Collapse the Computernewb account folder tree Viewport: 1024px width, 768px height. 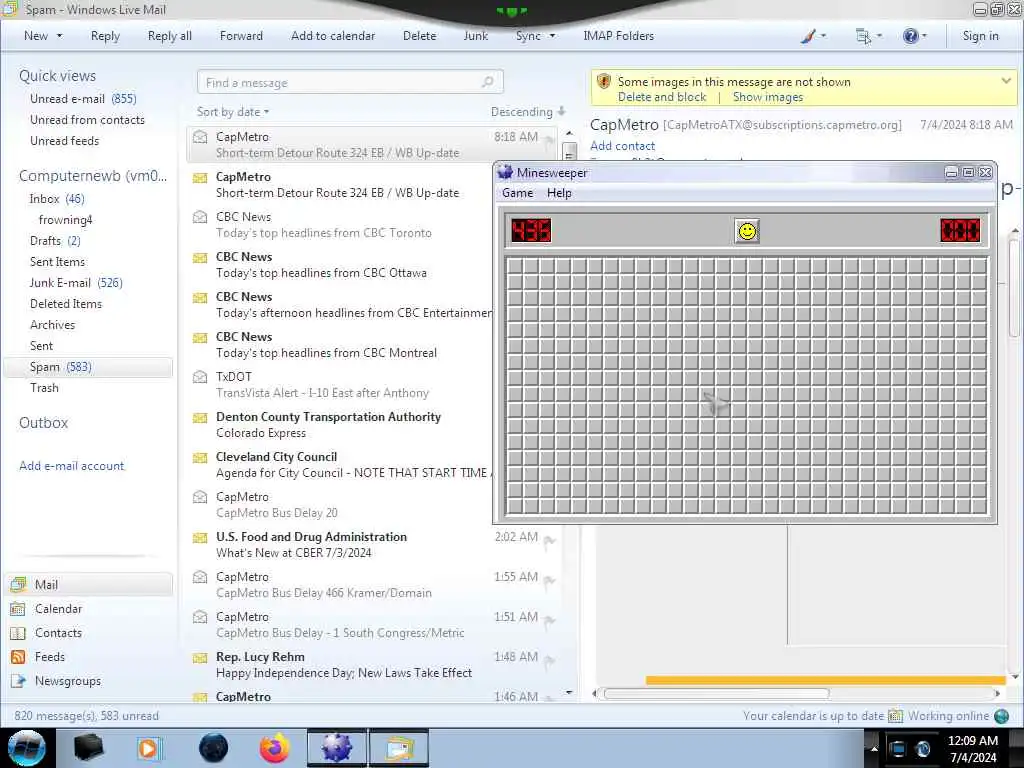(93, 176)
